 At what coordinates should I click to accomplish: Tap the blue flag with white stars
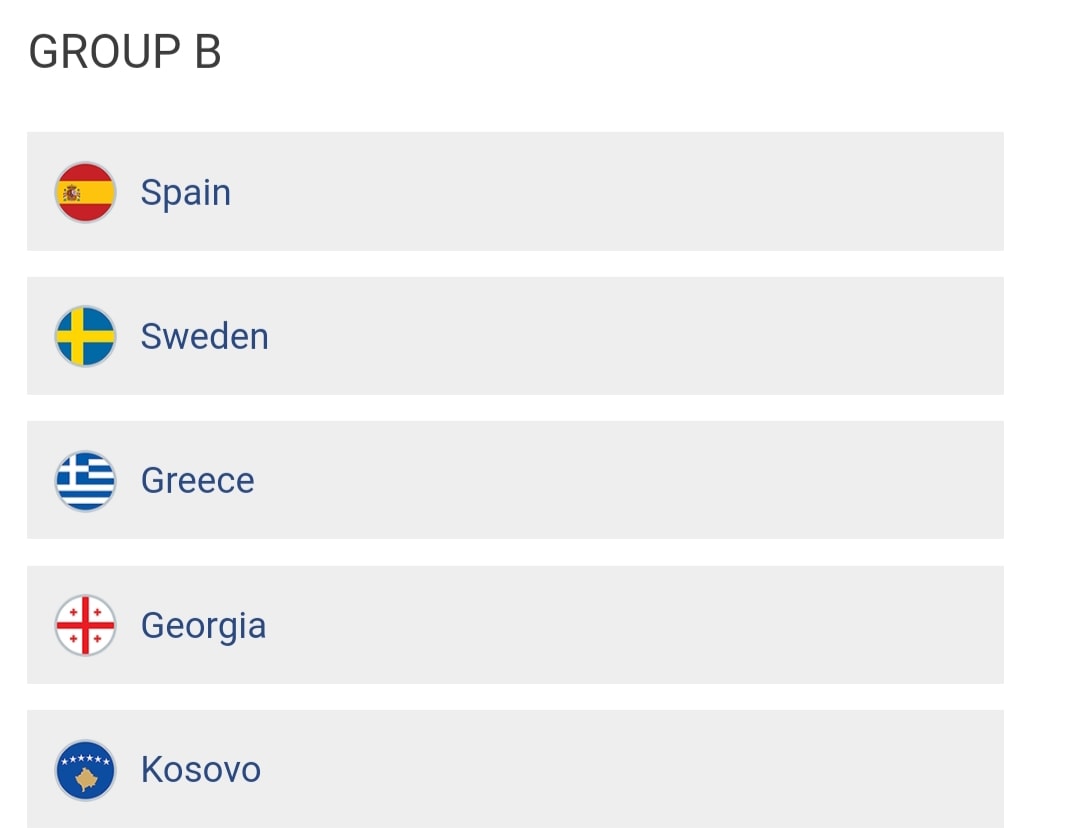tap(85, 770)
